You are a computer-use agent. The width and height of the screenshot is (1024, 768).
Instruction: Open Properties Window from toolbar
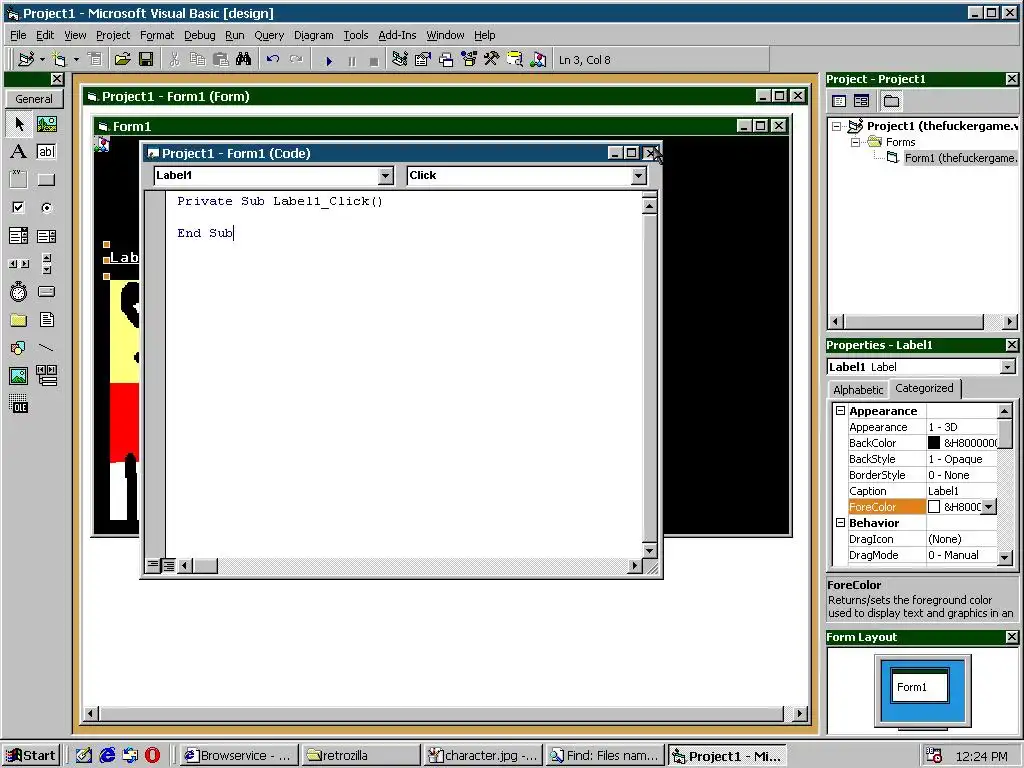tap(423, 60)
